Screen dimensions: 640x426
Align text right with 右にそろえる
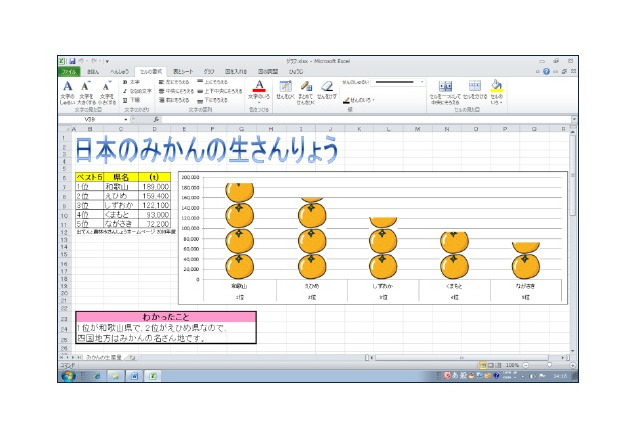point(174,100)
